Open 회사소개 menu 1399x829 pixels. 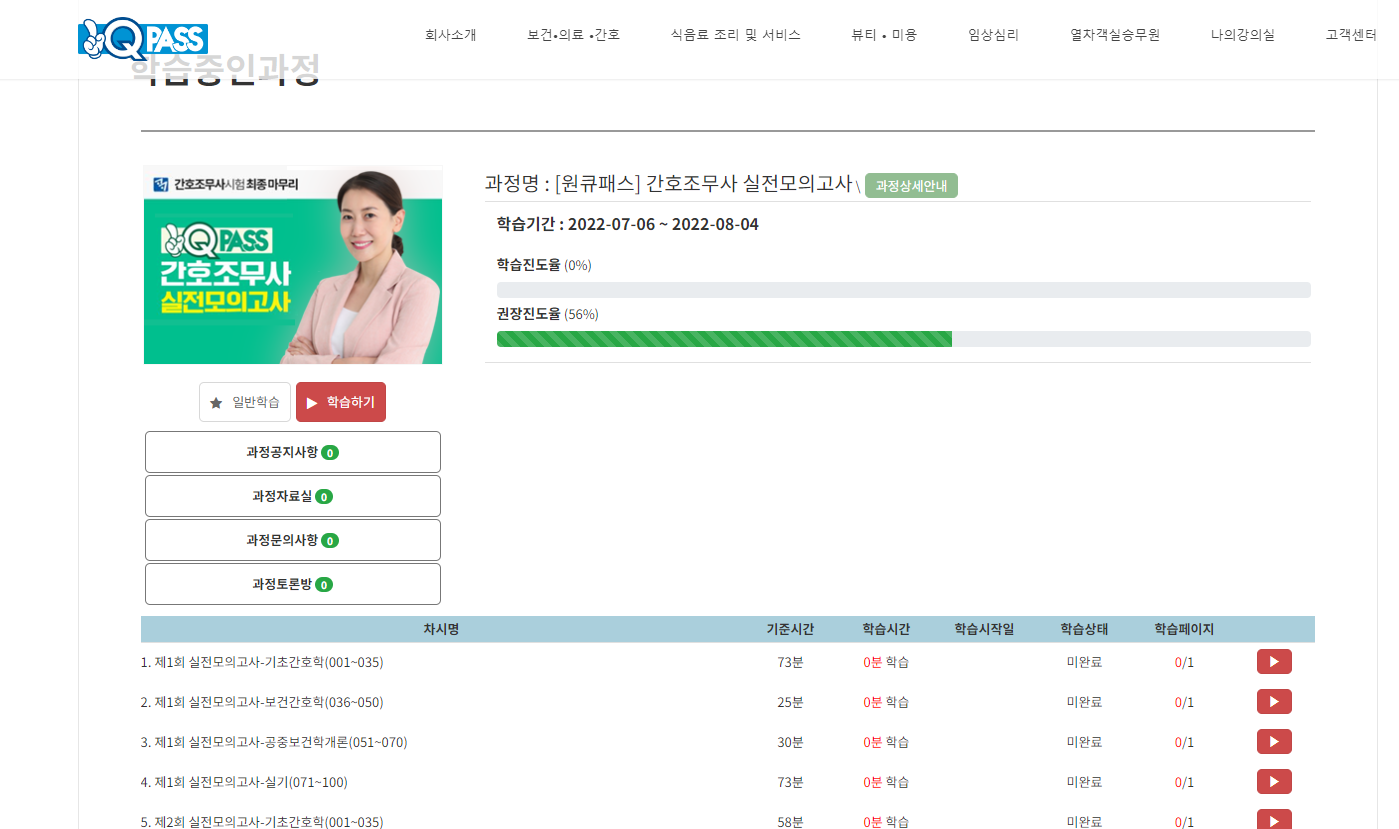pyautogui.click(x=451, y=35)
